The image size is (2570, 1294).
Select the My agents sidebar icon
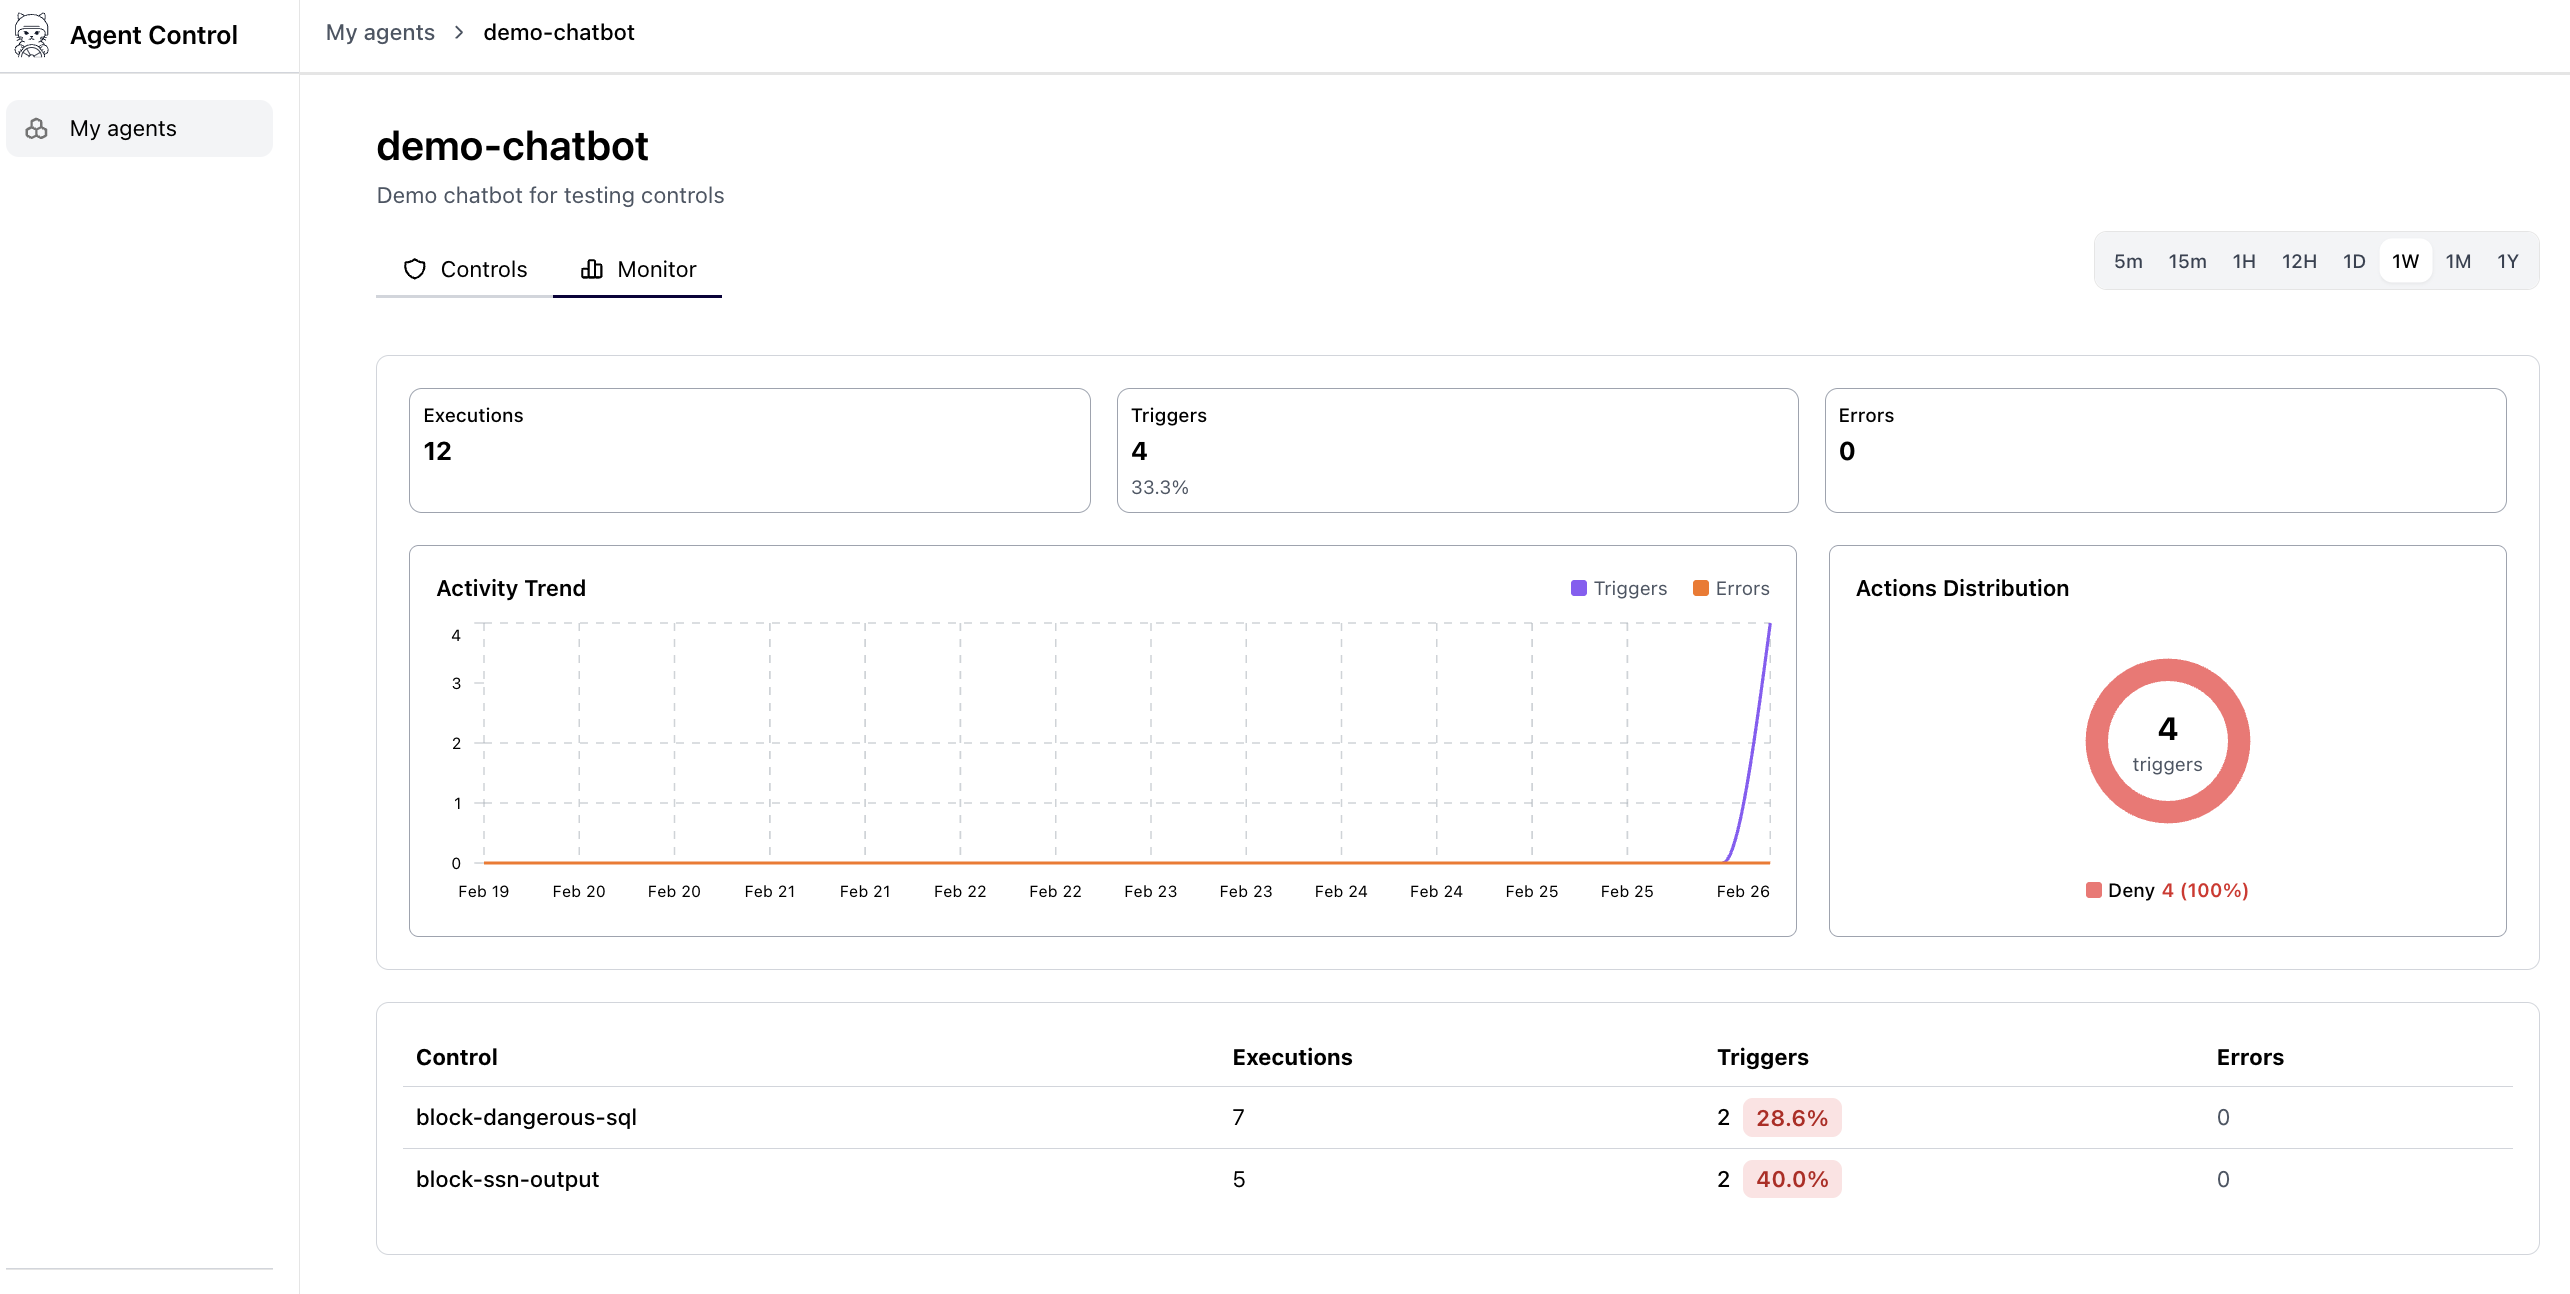pyautogui.click(x=36, y=128)
